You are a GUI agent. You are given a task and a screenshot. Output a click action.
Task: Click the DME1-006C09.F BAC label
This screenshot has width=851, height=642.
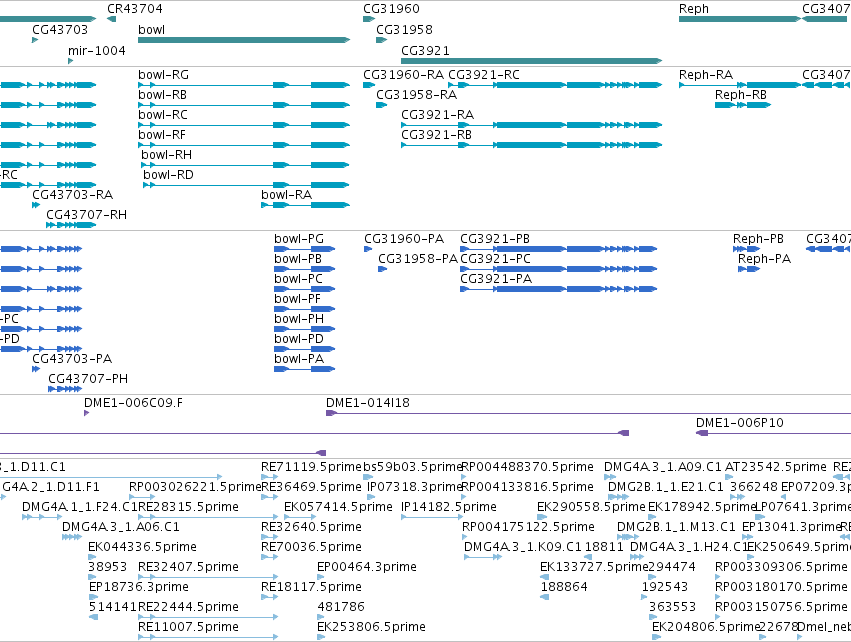click(134, 403)
